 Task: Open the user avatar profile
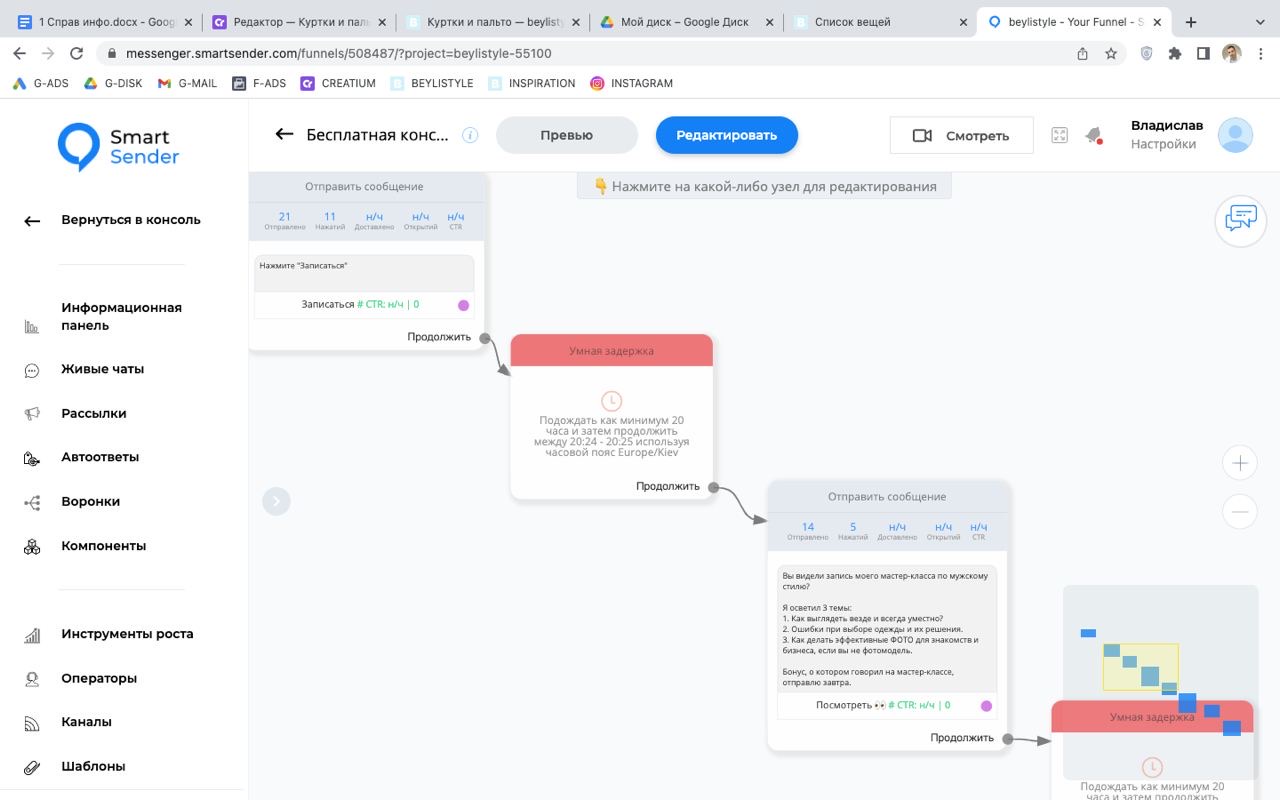(1235, 135)
